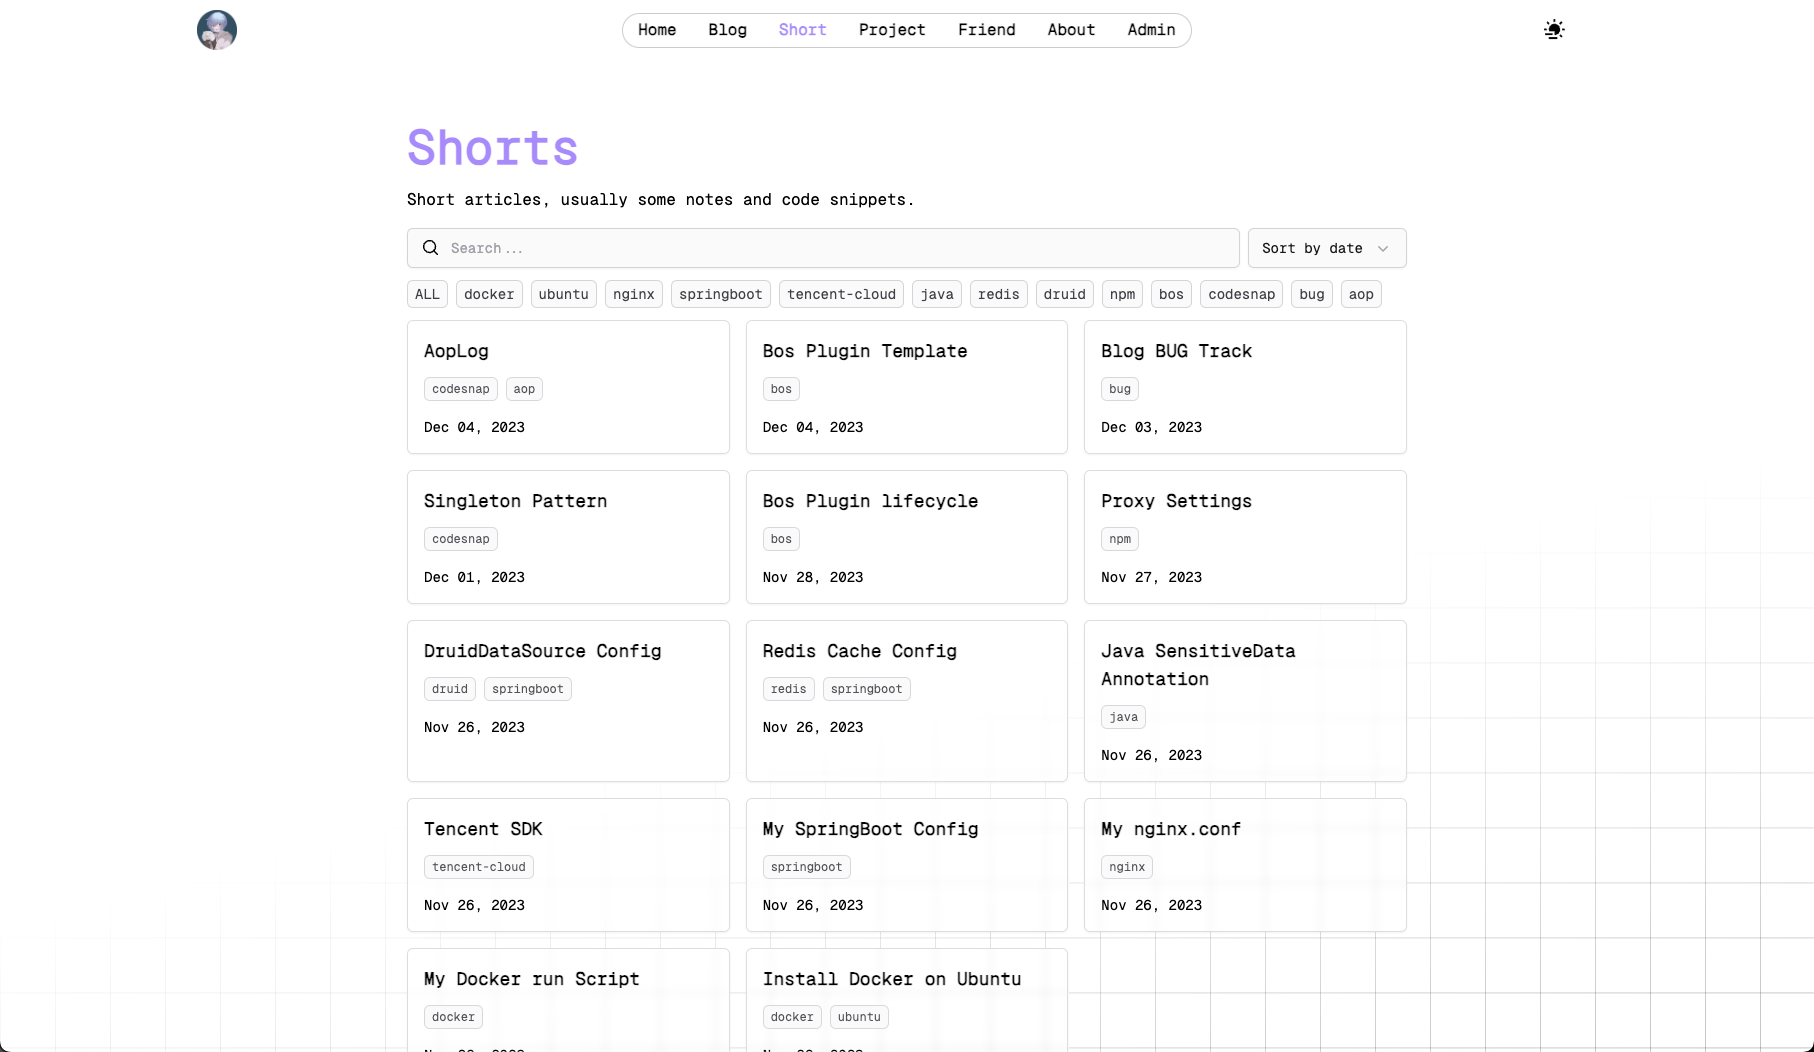
Task: Open the Bos Plugin lifecycle article
Action: pos(907,537)
